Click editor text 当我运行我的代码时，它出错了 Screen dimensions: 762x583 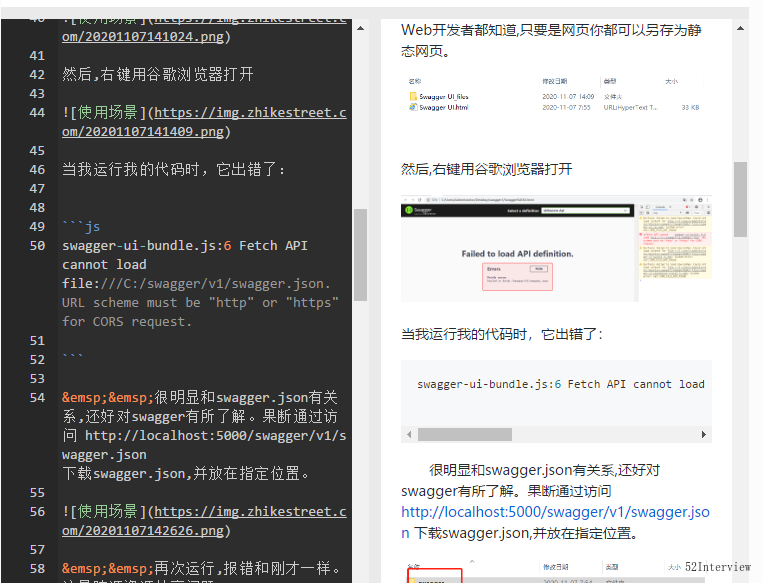pos(173,170)
